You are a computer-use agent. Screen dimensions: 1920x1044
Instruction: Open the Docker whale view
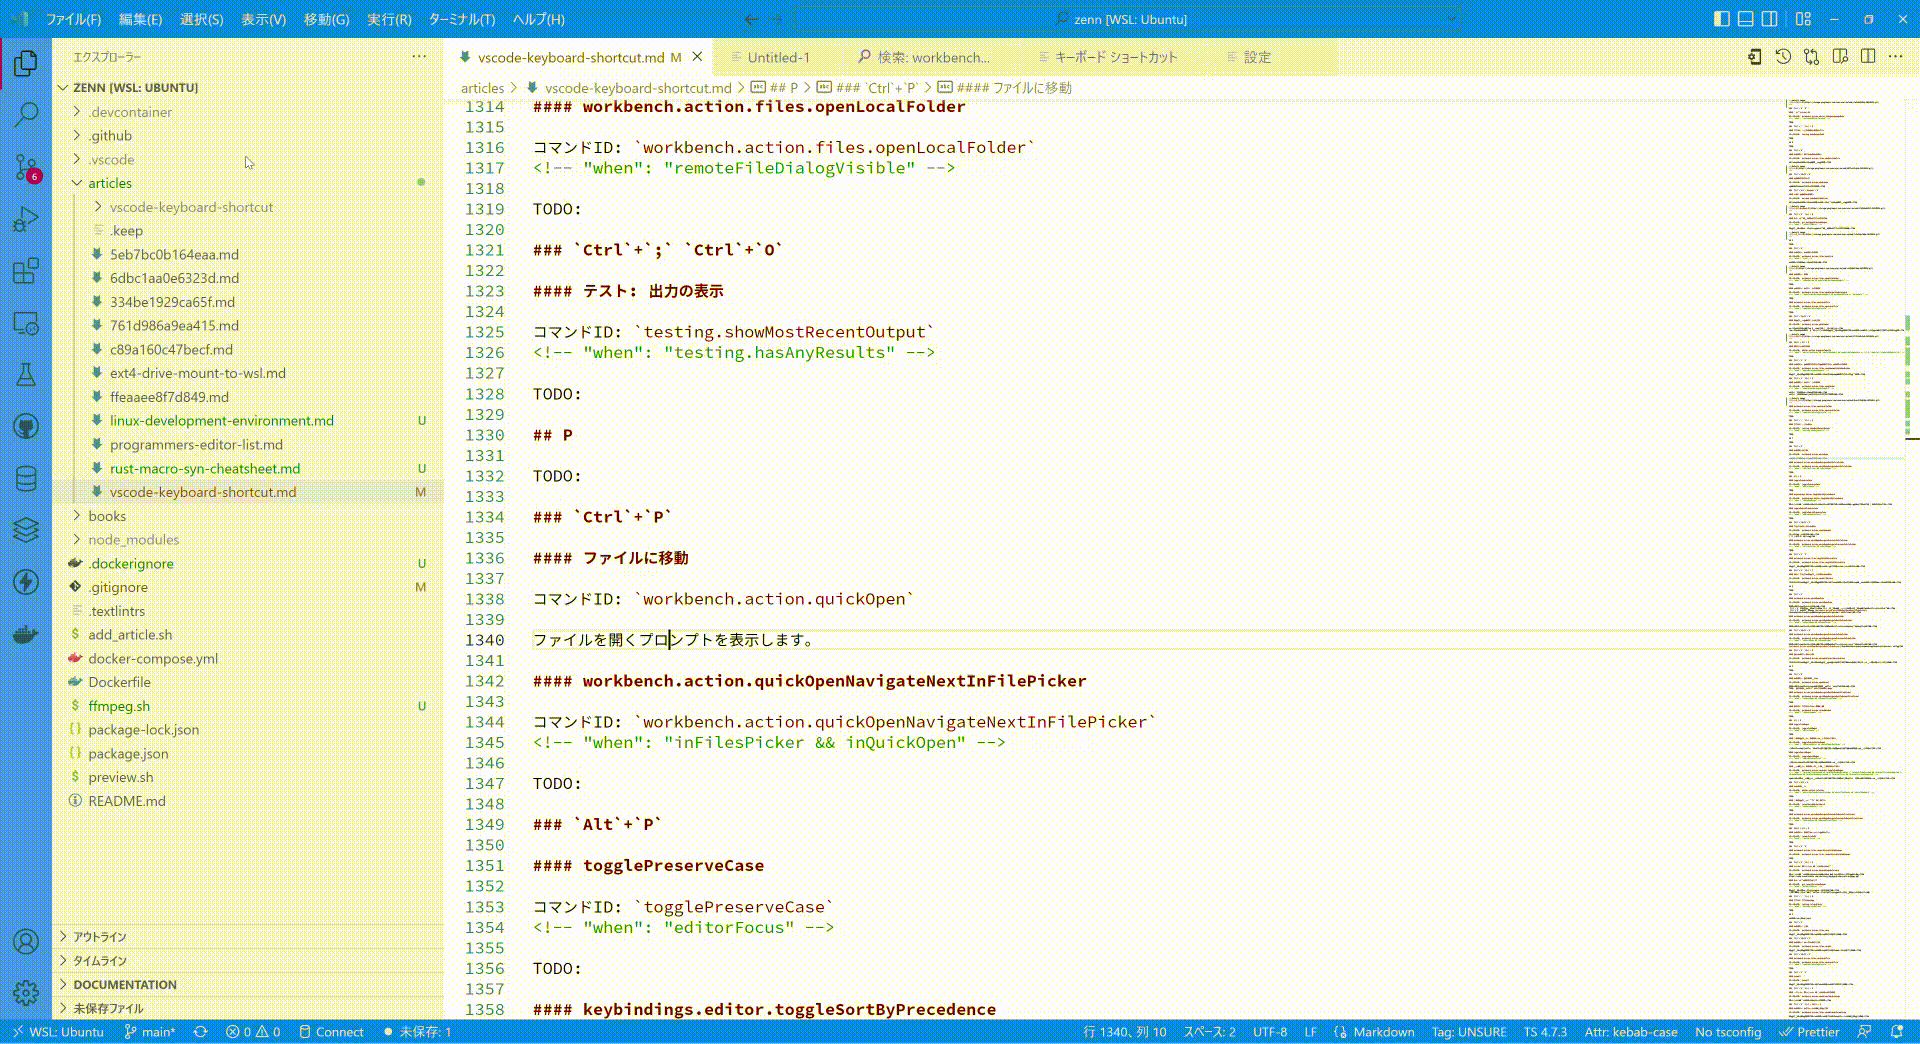tap(26, 634)
